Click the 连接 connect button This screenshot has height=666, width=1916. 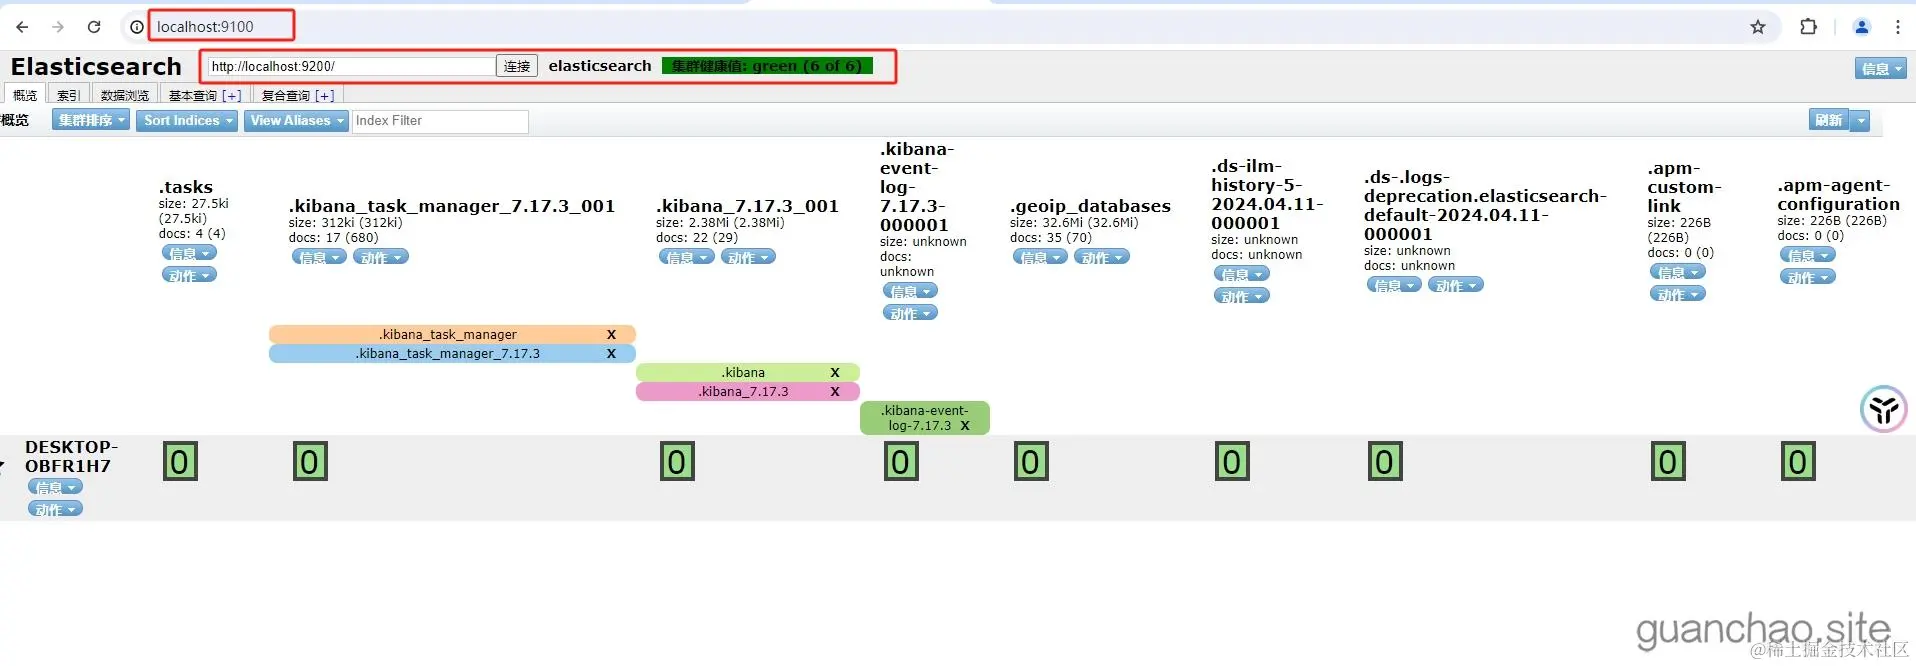[x=517, y=66]
